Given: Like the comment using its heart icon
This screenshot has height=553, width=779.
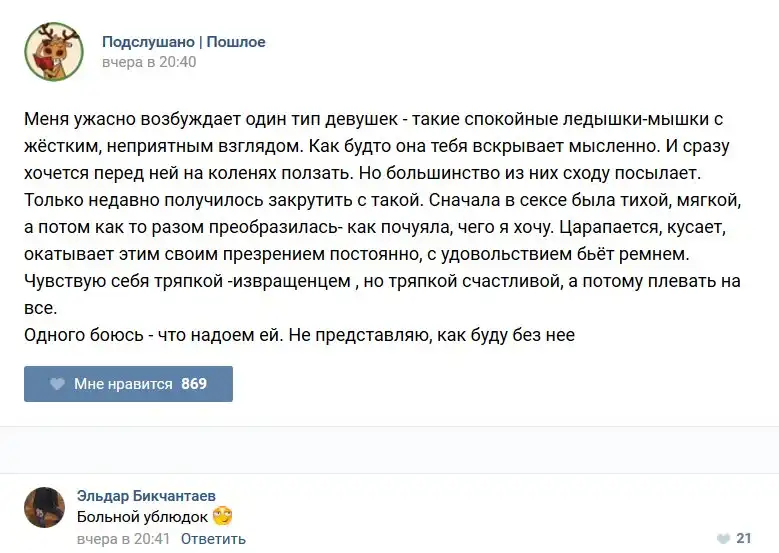Looking at the screenshot, I should tap(723, 538).
